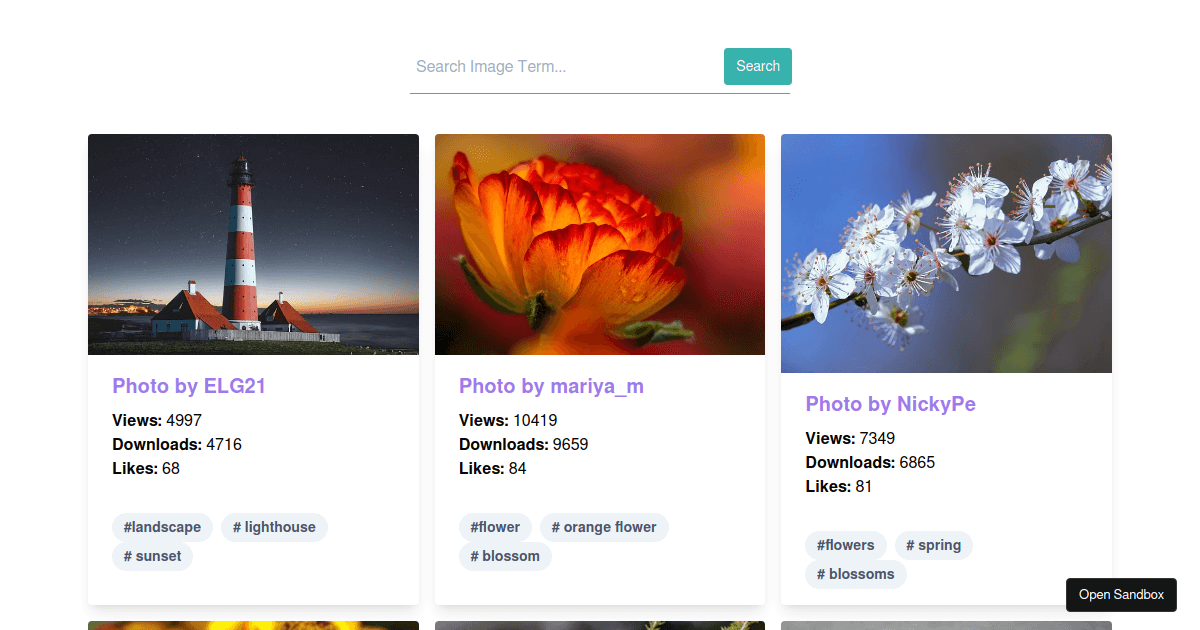Open the Photo by NickyPe link
1200x630 pixels.
pyautogui.click(x=891, y=404)
